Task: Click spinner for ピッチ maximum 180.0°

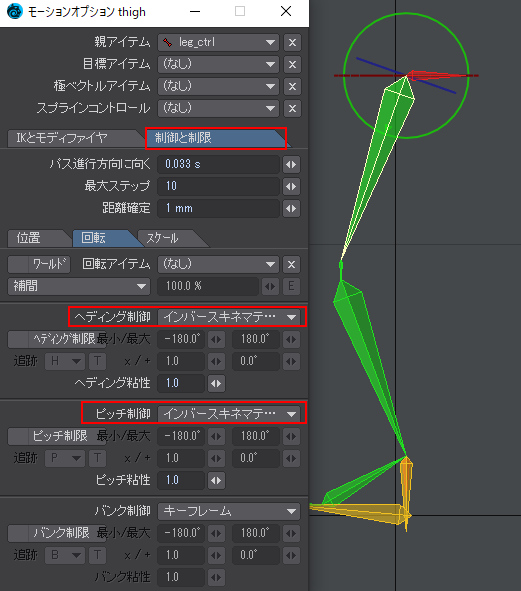Action: click(291, 436)
